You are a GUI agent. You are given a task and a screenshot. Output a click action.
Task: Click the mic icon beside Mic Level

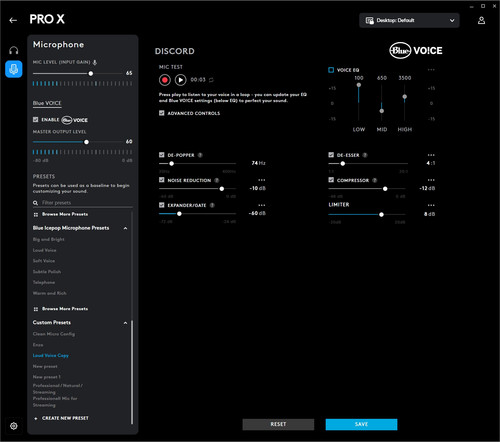(x=95, y=62)
